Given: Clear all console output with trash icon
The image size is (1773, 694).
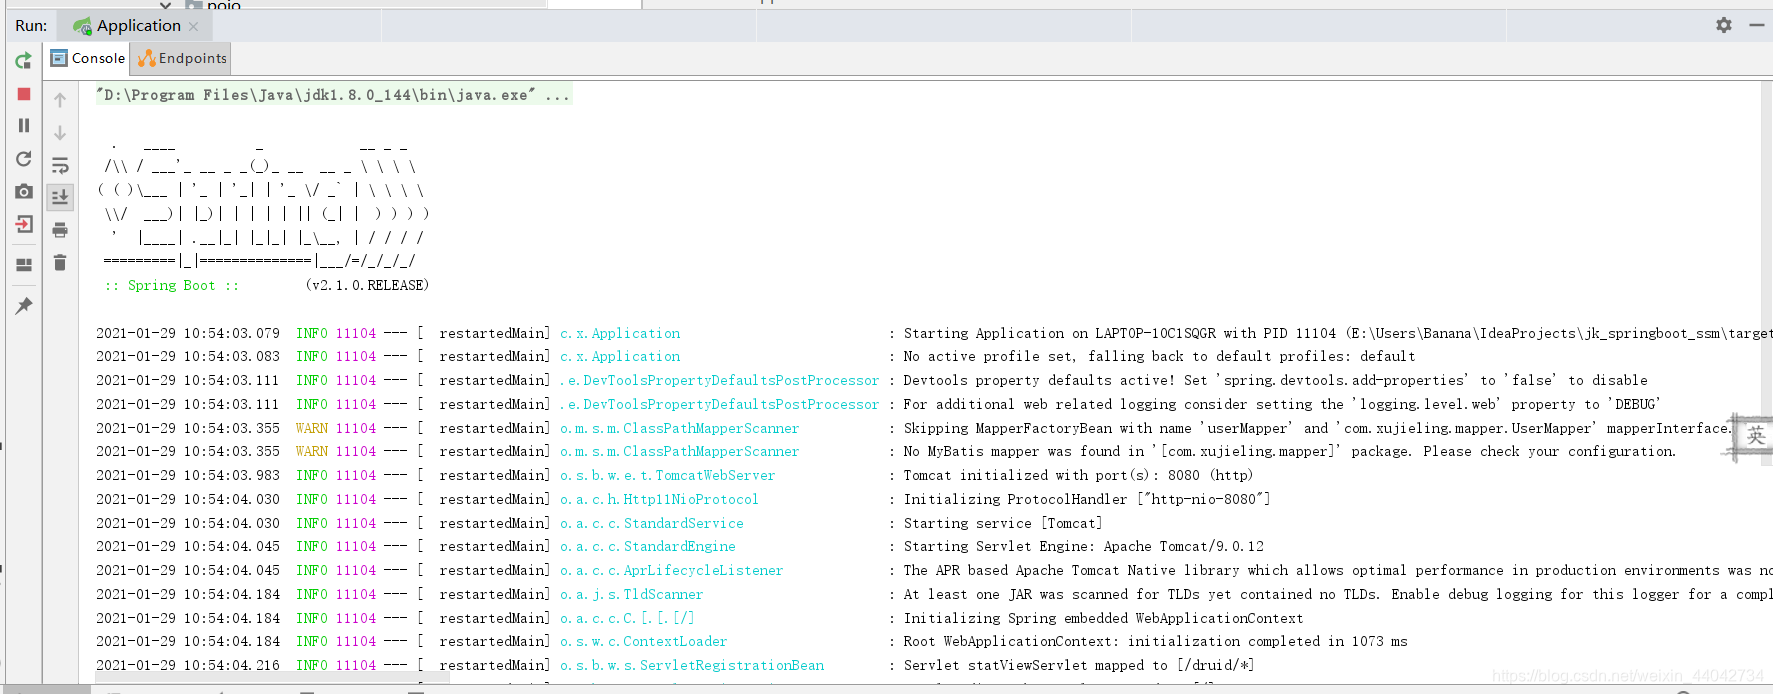Looking at the screenshot, I should pos(60,262).
